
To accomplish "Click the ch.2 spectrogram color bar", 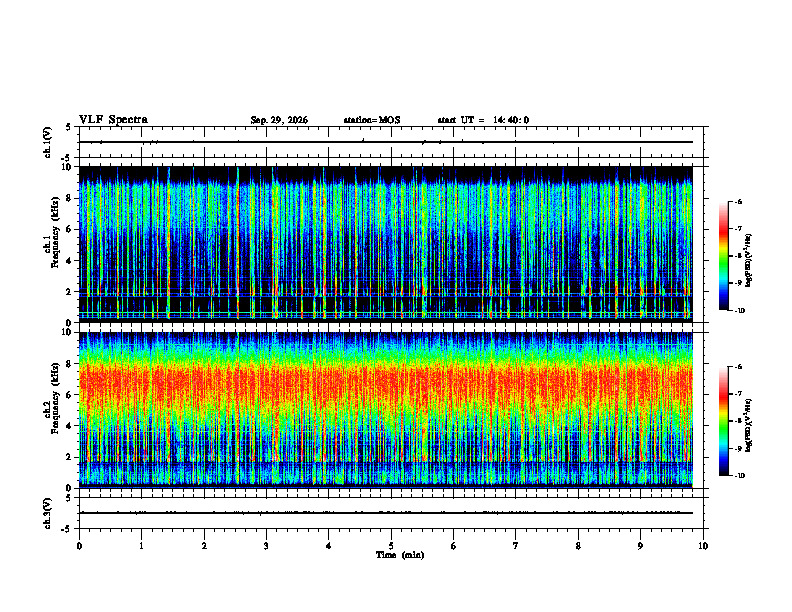I will (x=723, y=421).
